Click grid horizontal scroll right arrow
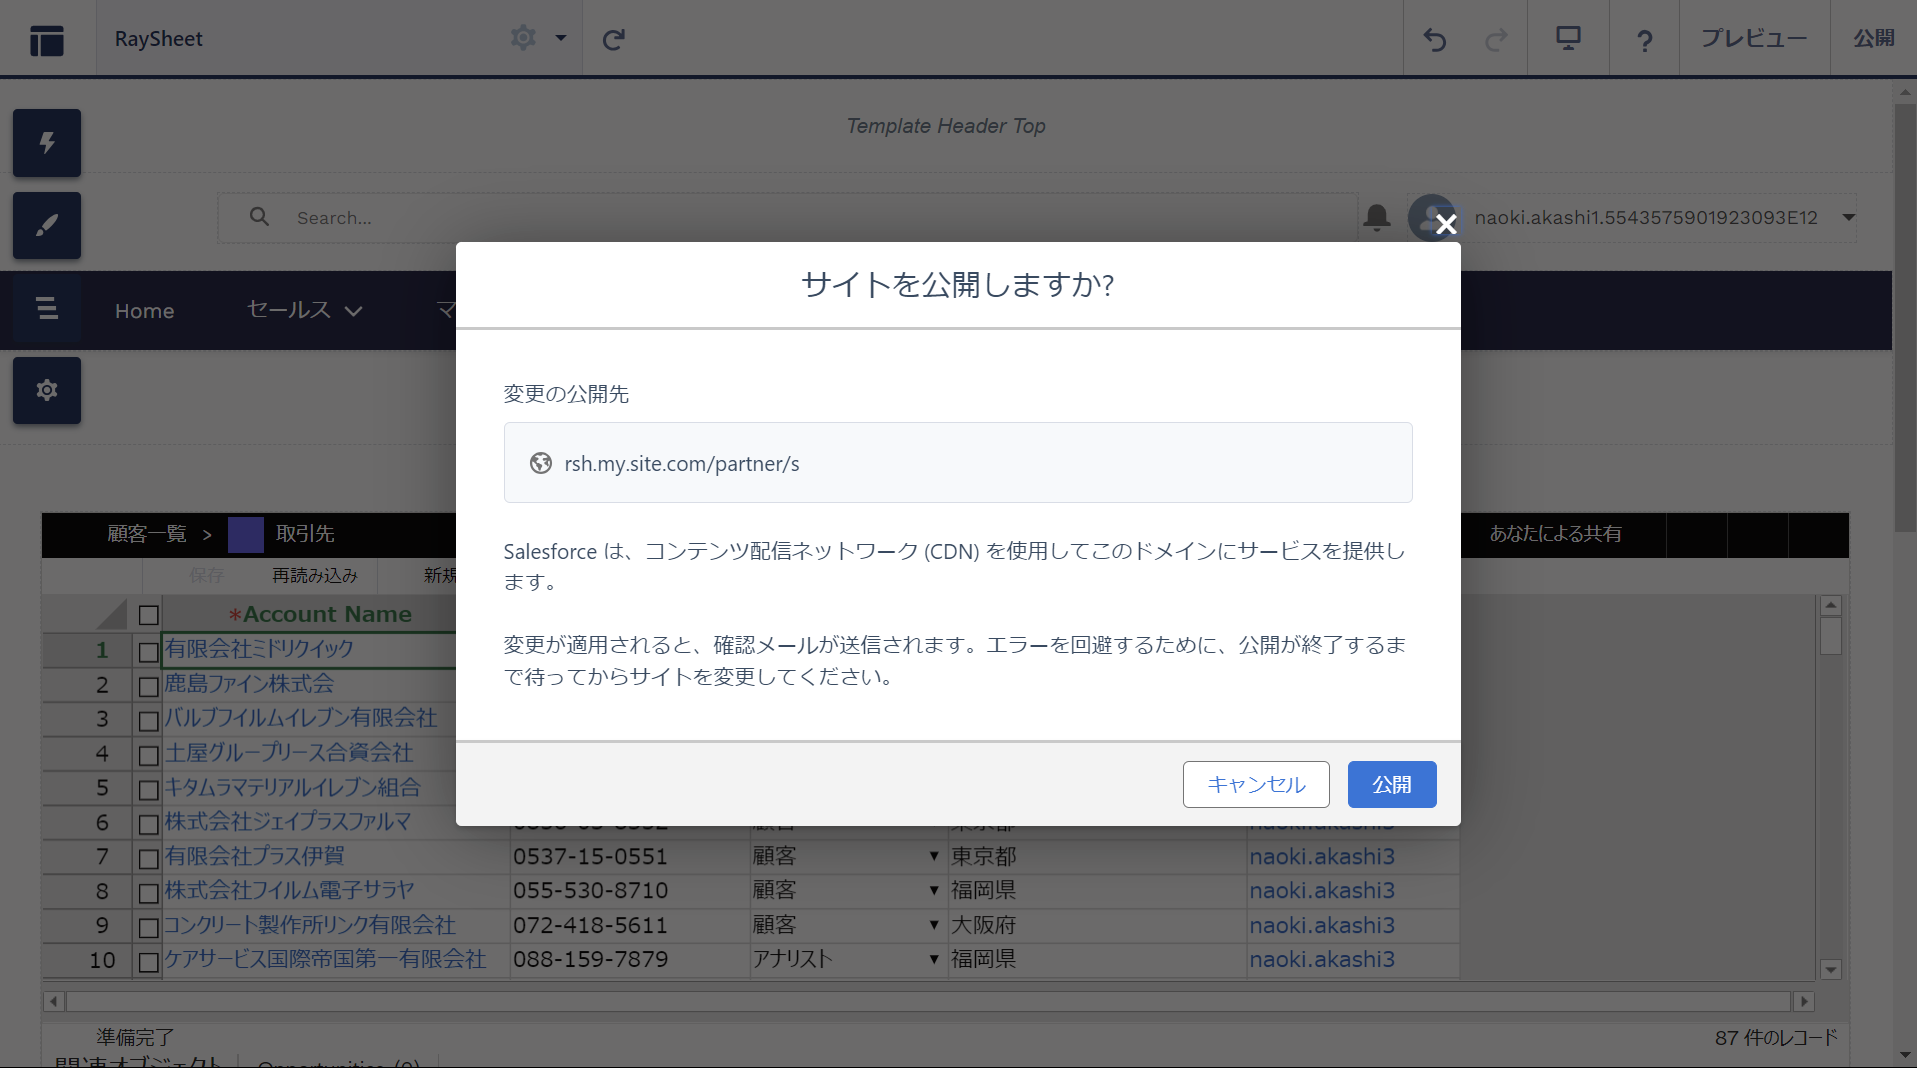The height and width of the screenshot is (1068, 1917). [1803, 1001]
